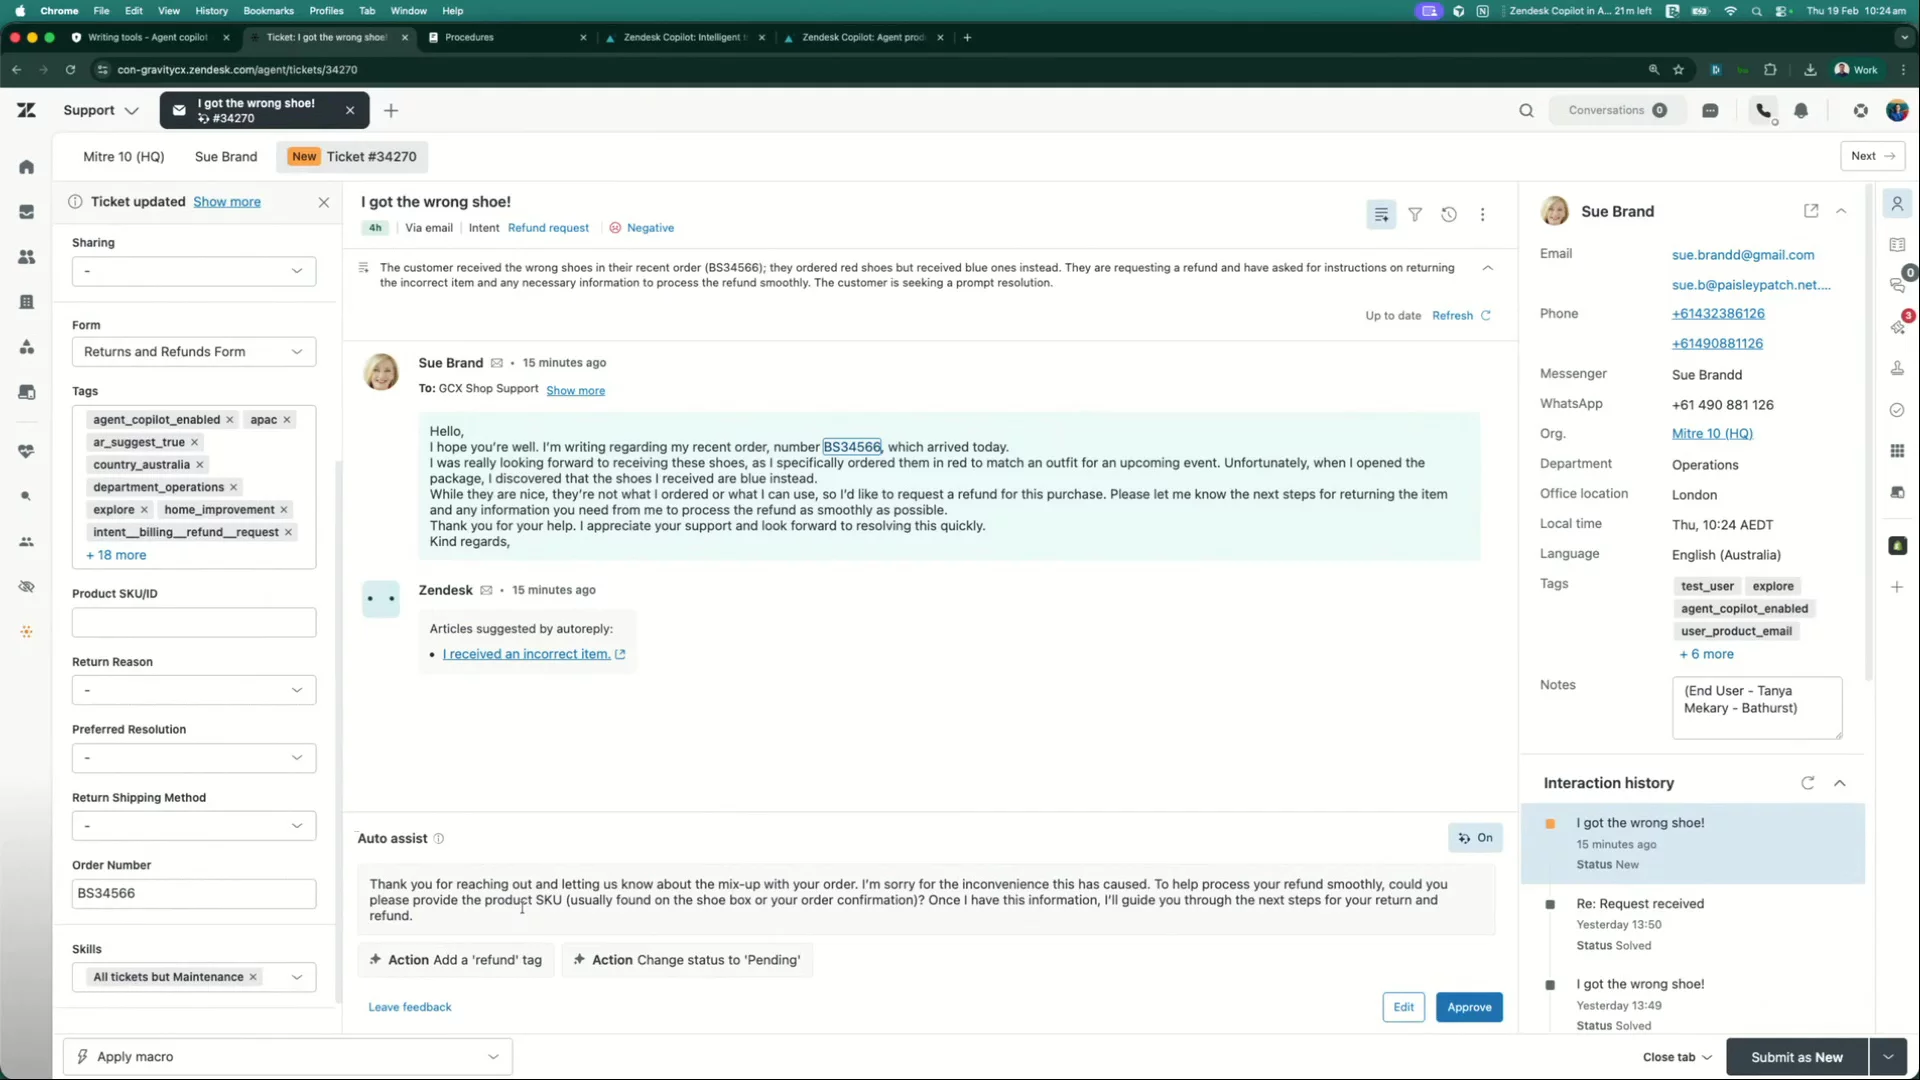Click the Product SKU/ID input field
The height and width of the screenshot is (1080, 1920).
[194, 622]
